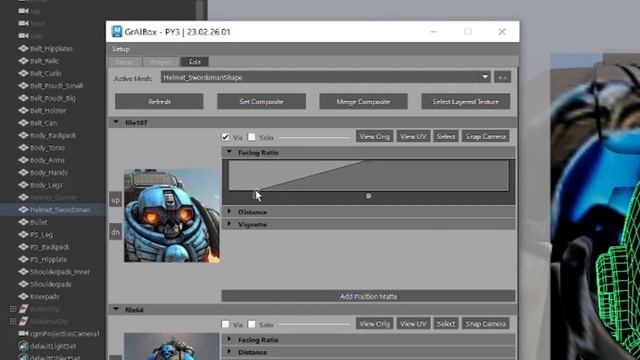Image resolution: width=640 pixels, height=360 pixels.
Task: Enable the Solo checkbox for file107
Action: pos(252,137)
